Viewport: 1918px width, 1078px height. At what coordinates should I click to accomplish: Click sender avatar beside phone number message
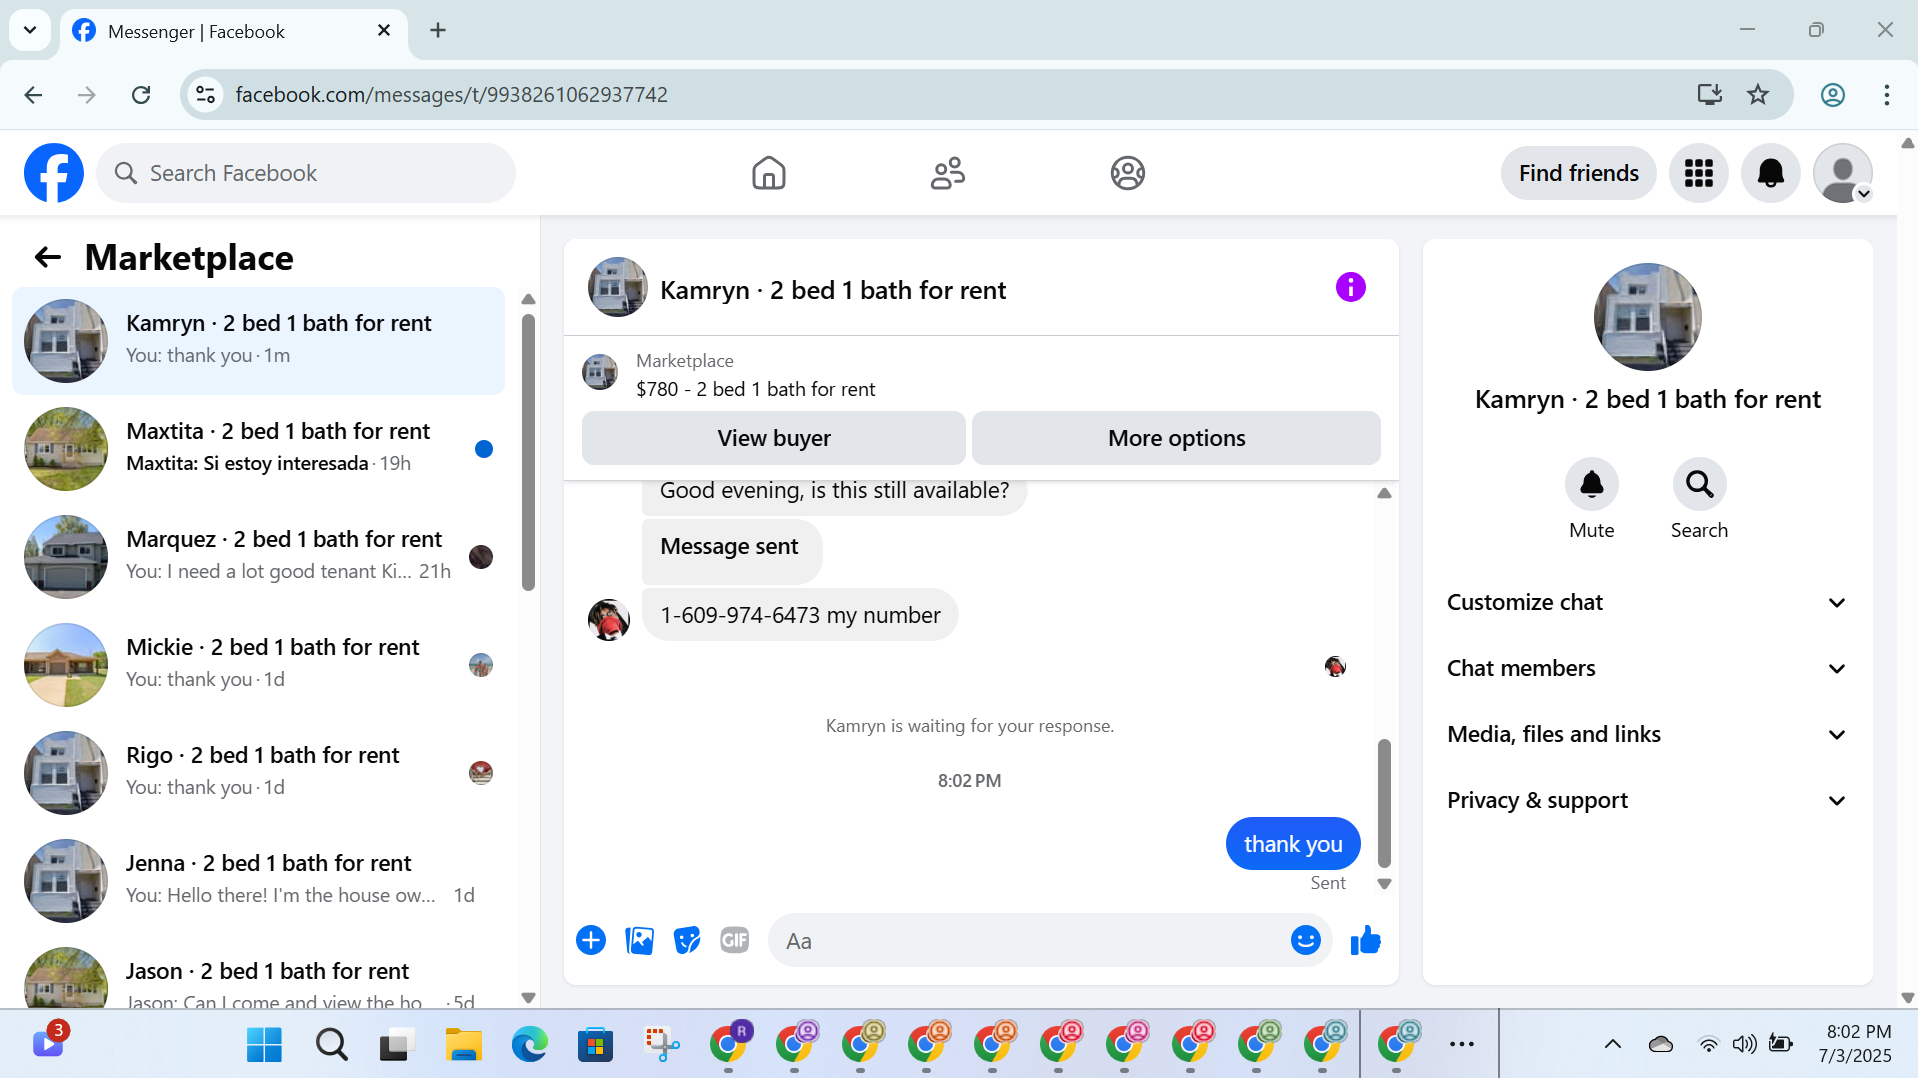click(x=608, y=620)
